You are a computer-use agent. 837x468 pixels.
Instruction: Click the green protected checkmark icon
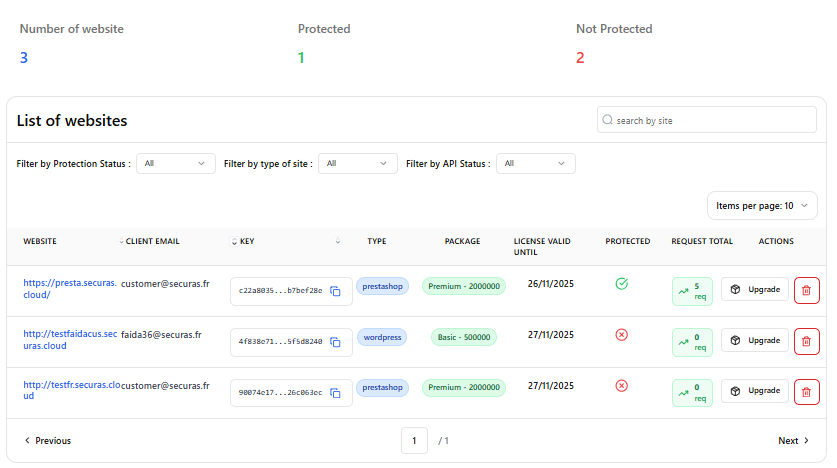click(x=621, y=284)
